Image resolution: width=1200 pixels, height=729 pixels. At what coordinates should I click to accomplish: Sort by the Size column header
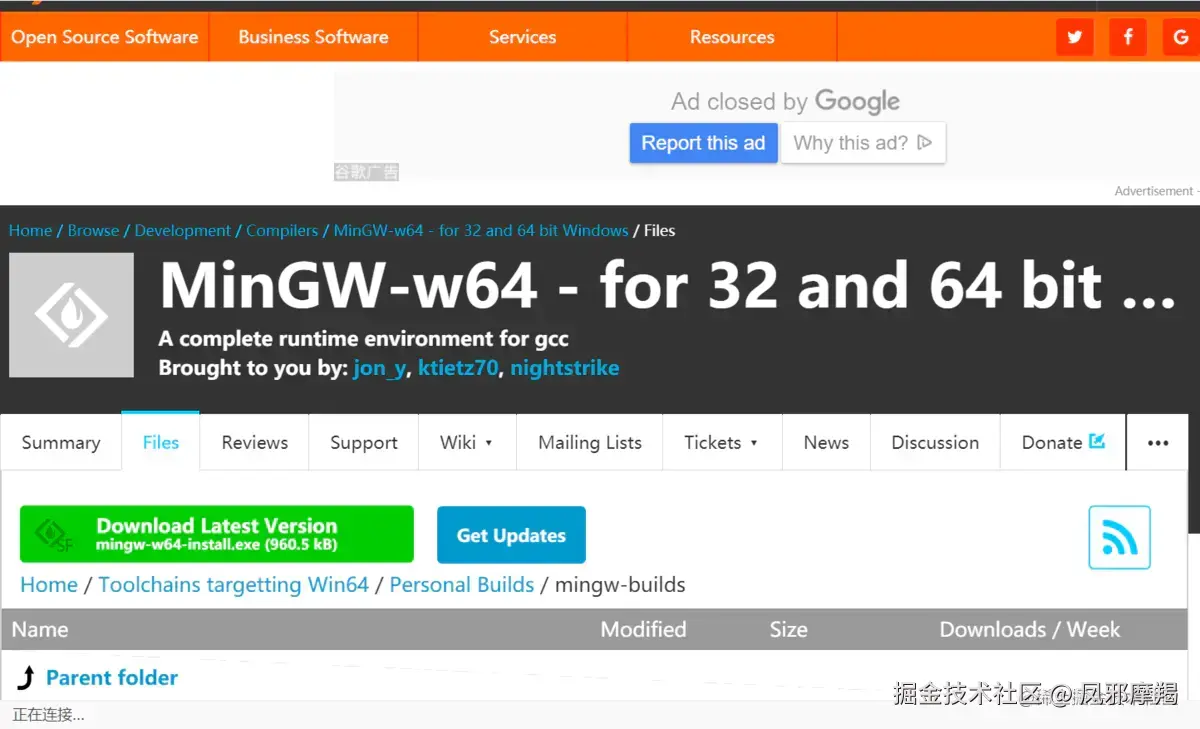(x=788, y=629)
